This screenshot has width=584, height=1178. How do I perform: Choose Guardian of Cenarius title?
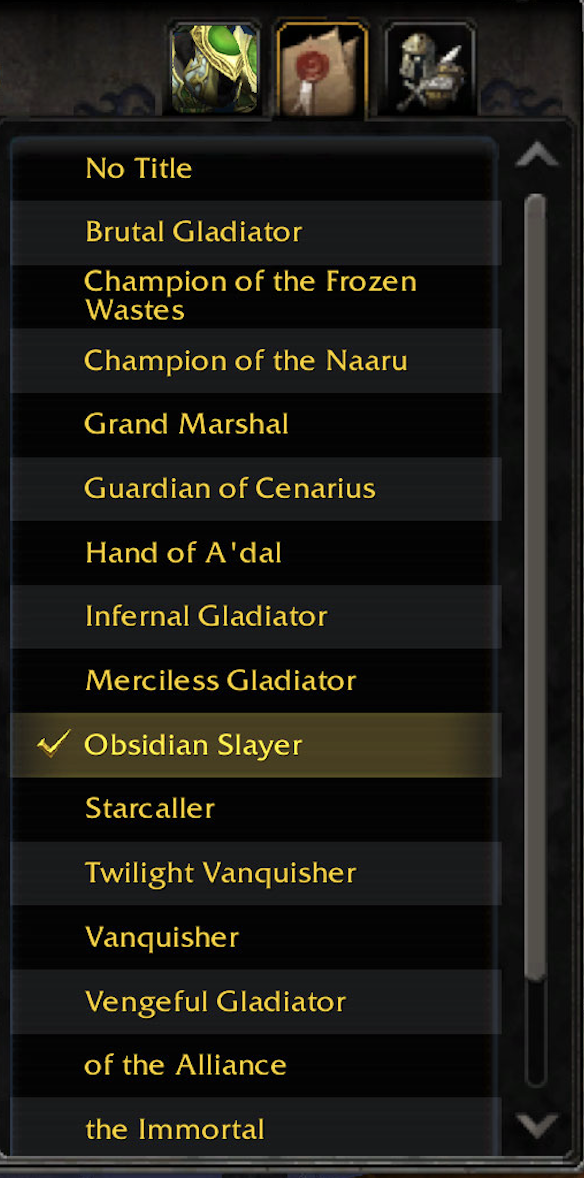256,488
